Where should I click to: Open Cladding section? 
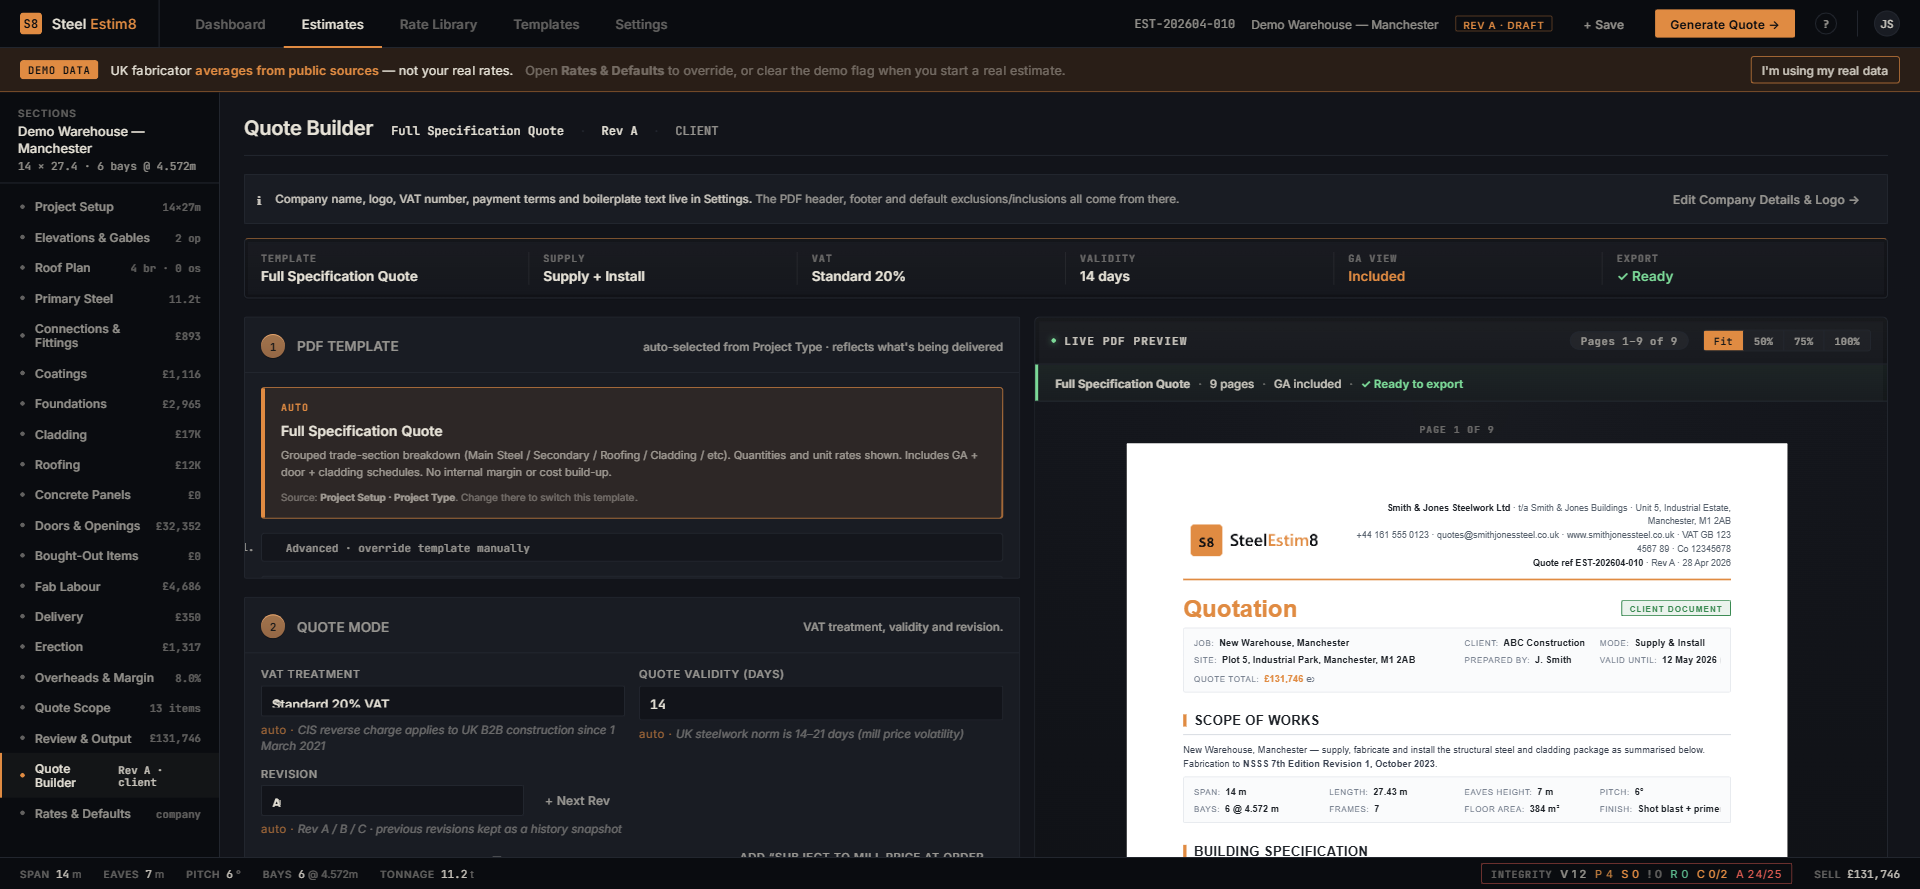pyautogui.click(x=110, y=435)
